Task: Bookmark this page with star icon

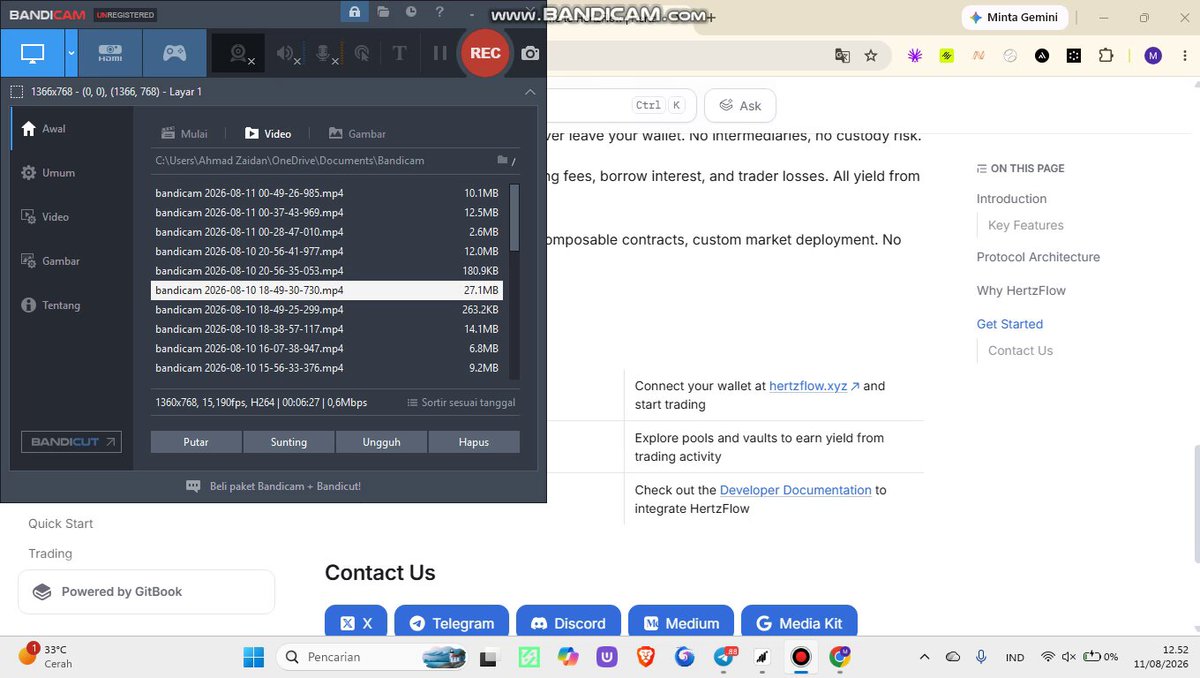Action: click(x=871, y=56)
